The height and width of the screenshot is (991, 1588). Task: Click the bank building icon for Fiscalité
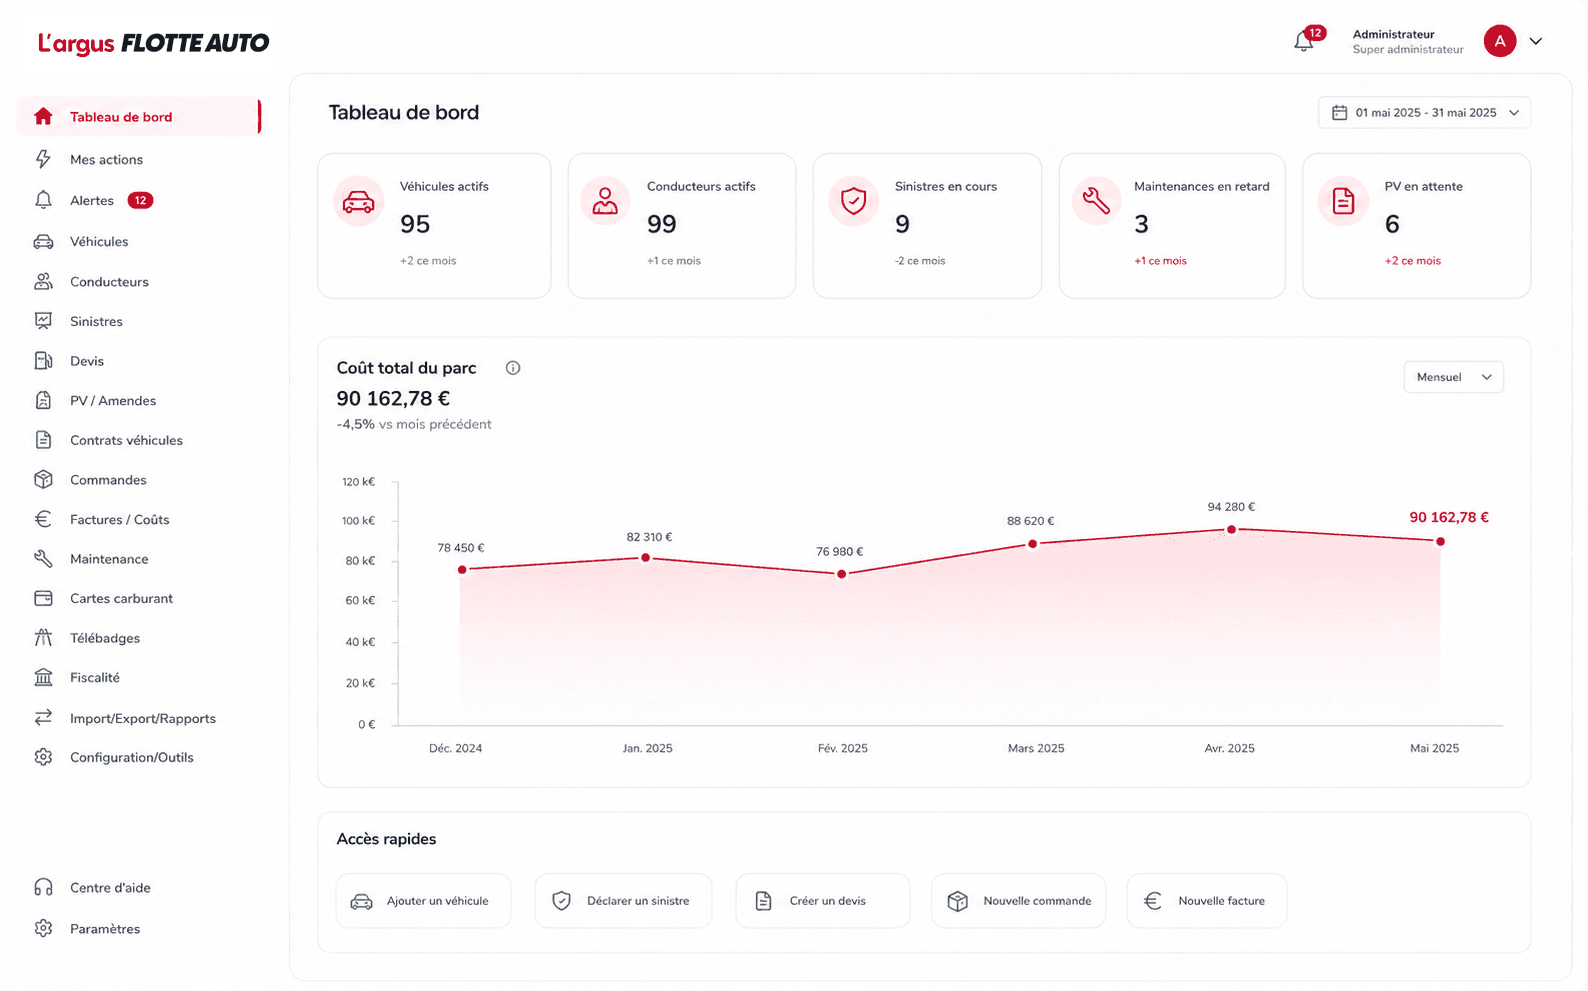[43, 677]
